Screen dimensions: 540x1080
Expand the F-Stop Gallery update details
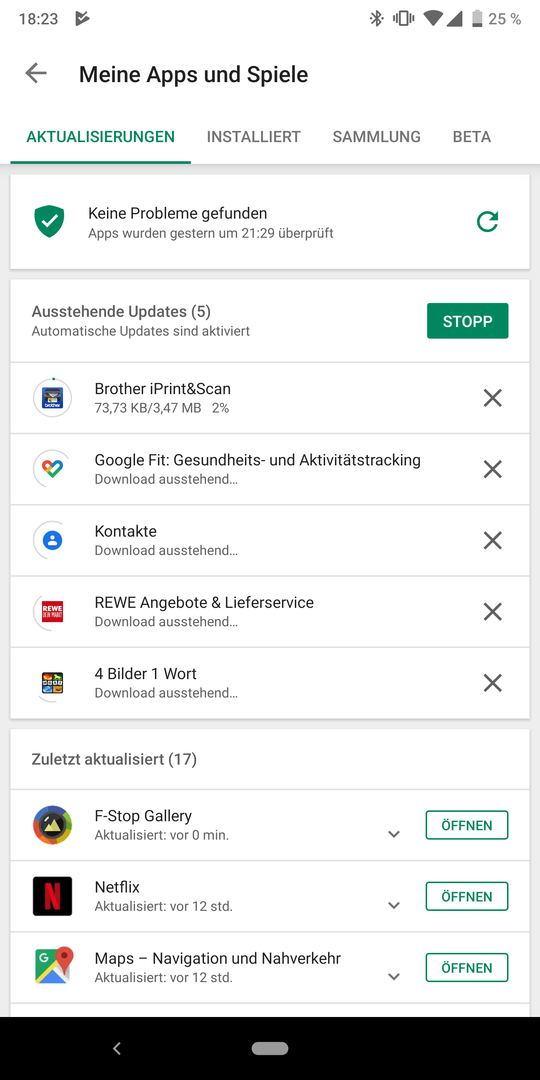coord(394,834)
